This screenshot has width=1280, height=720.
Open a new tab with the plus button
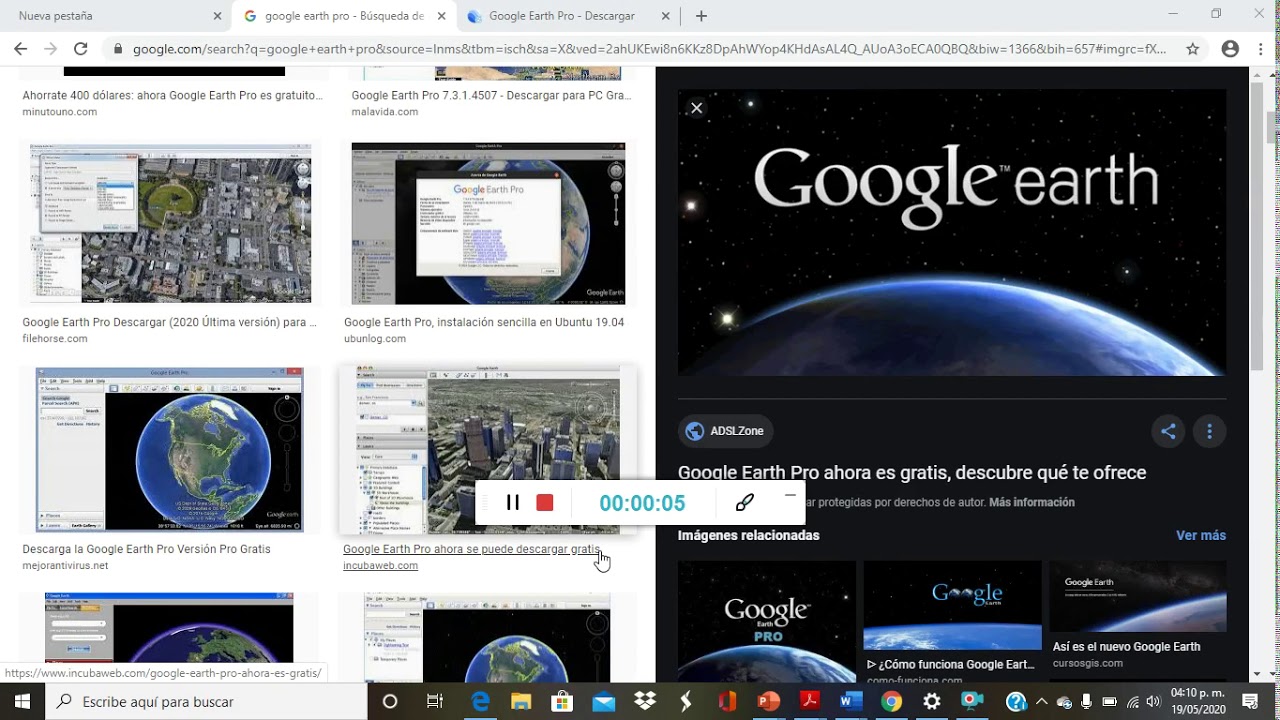click(x=701, y=16)
